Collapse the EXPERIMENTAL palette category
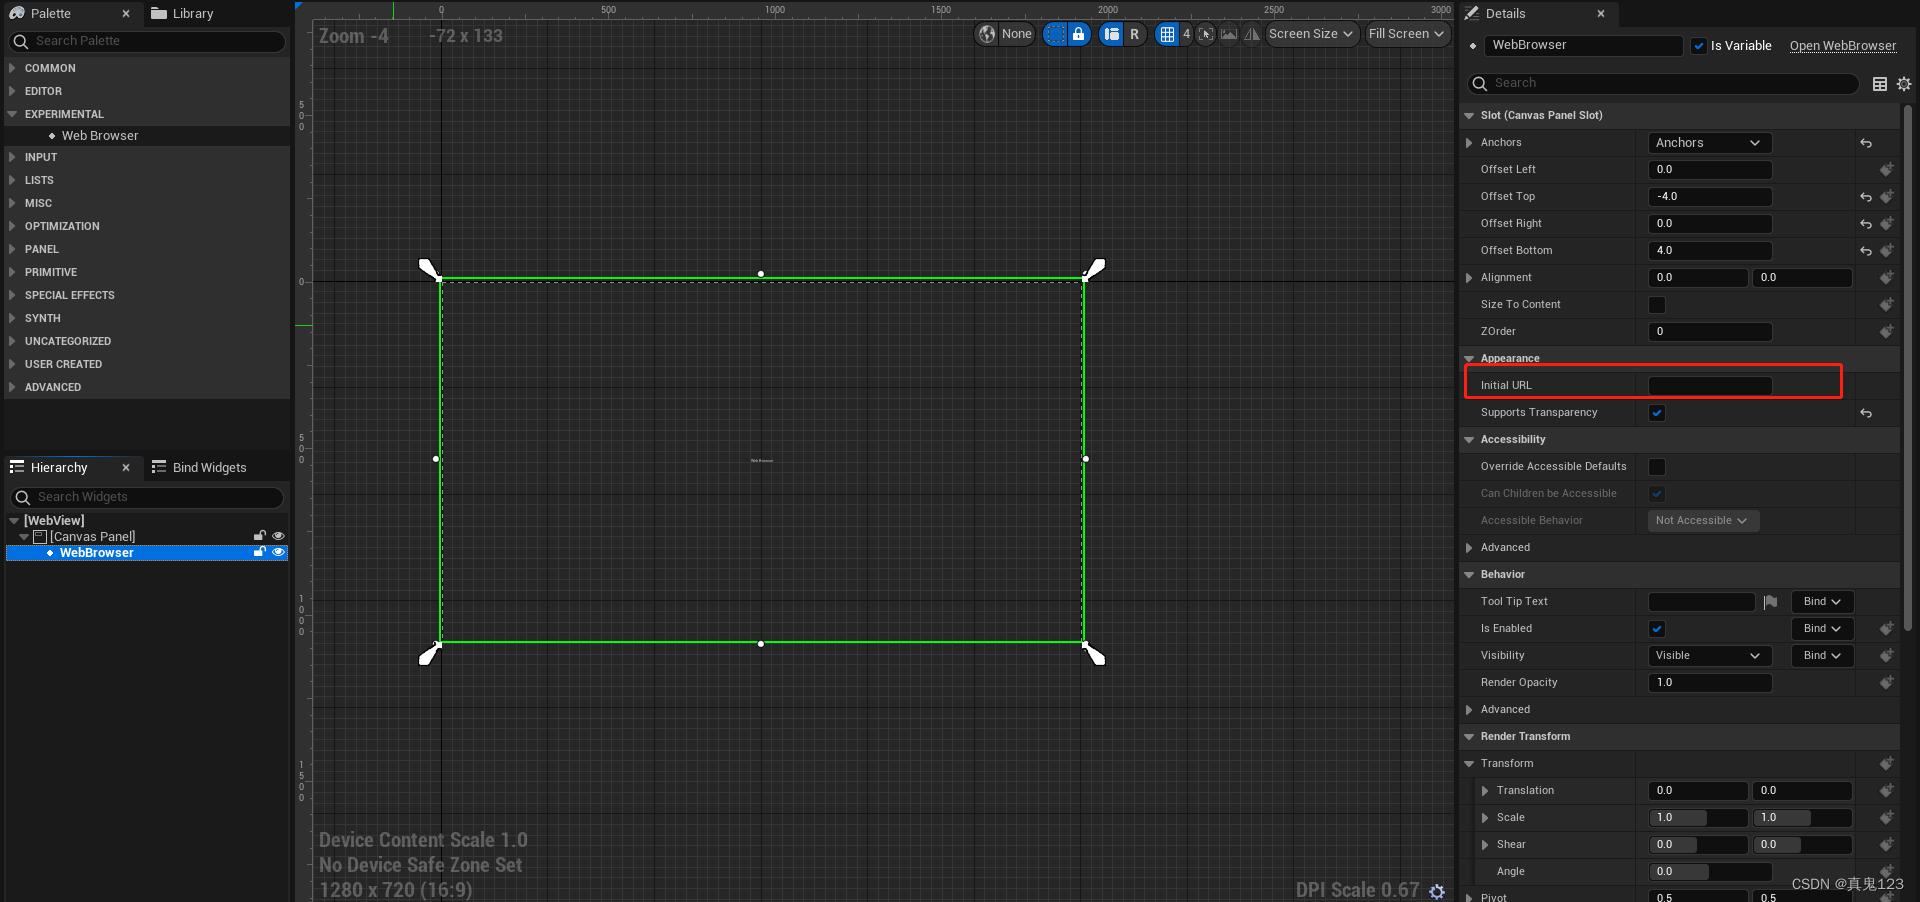1920x902 pixels. (x=12, y=114)
